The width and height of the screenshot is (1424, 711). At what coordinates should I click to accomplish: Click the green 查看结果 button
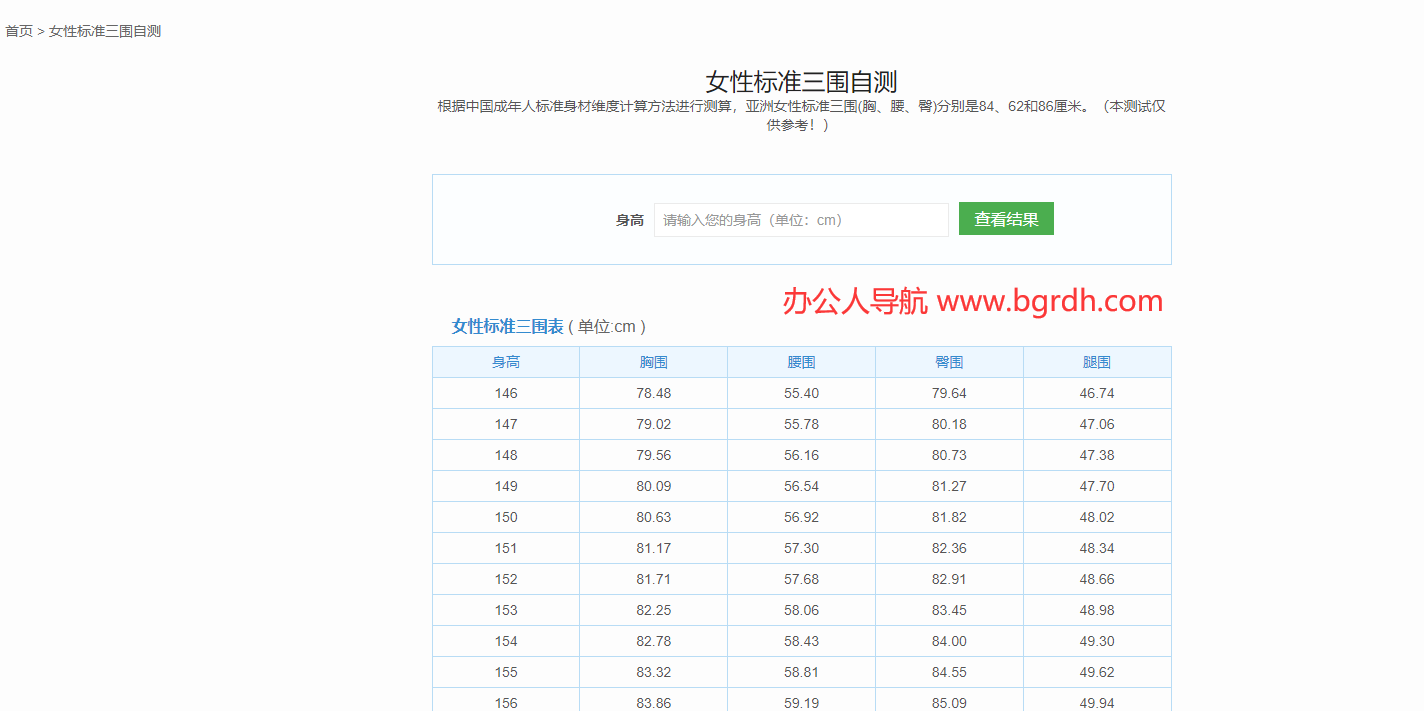1006,218
